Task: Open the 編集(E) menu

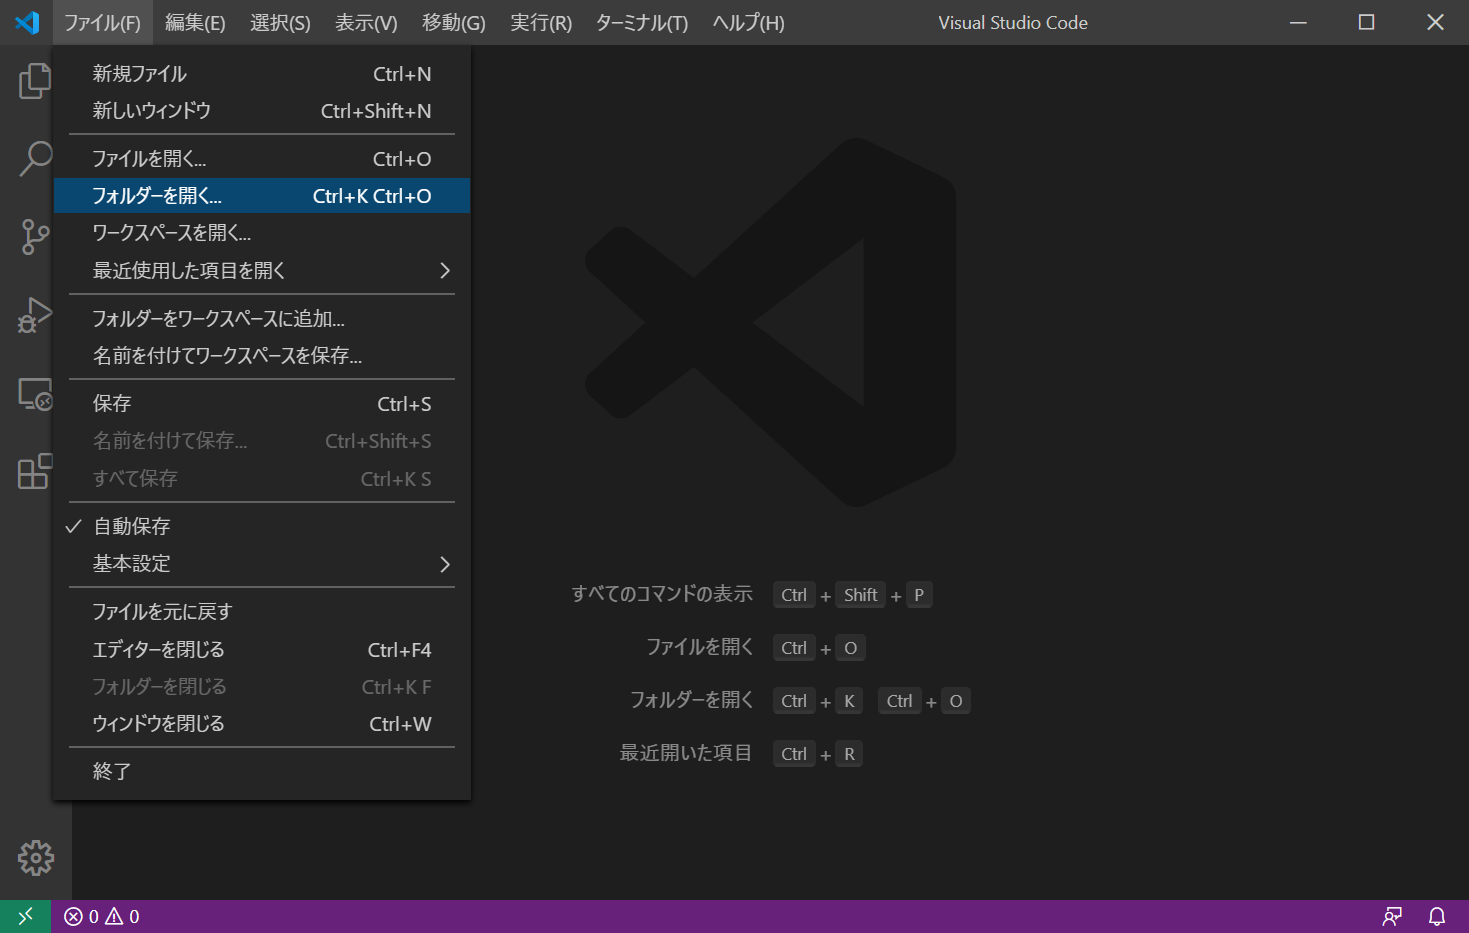Action: (x=195, y=22)
